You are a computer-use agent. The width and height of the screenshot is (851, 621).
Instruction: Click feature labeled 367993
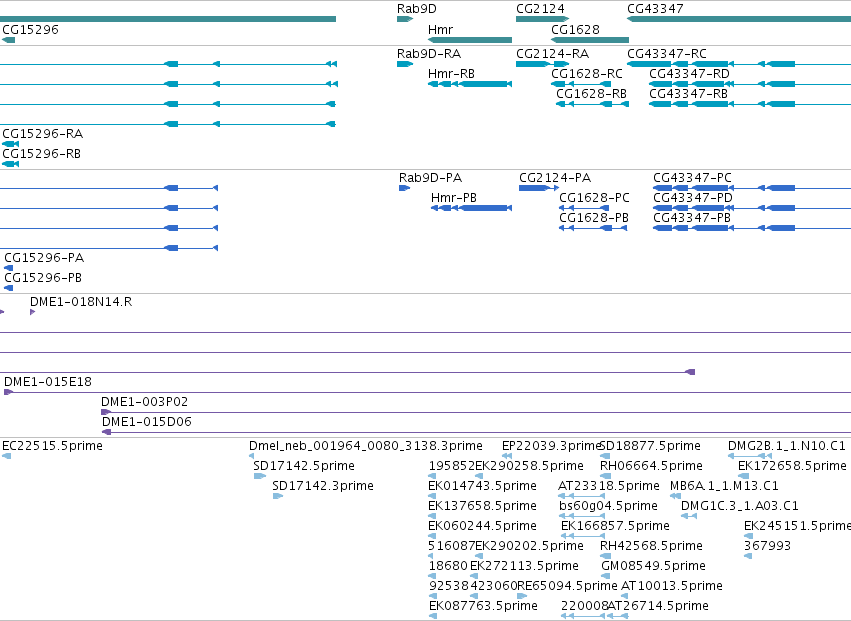click(x=767, y=547)
